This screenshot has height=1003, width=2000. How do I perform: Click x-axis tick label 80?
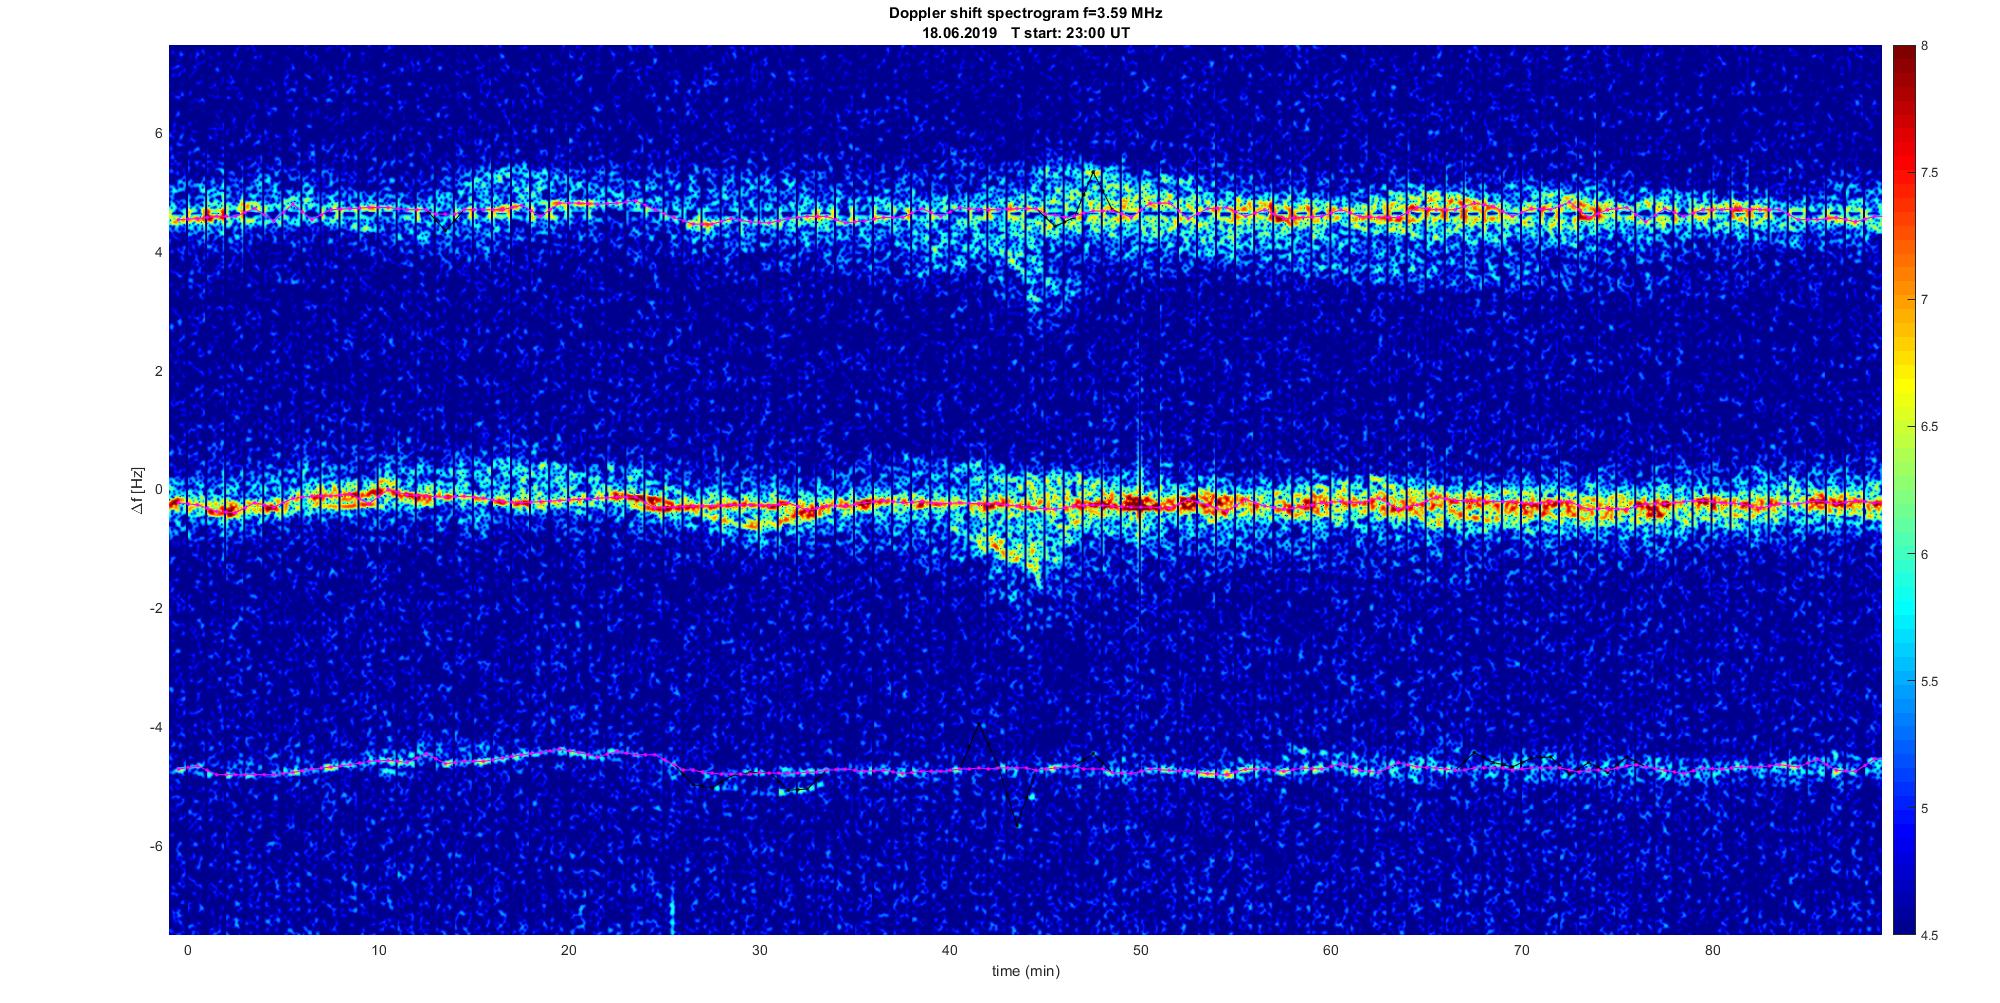click(1712, 950)
